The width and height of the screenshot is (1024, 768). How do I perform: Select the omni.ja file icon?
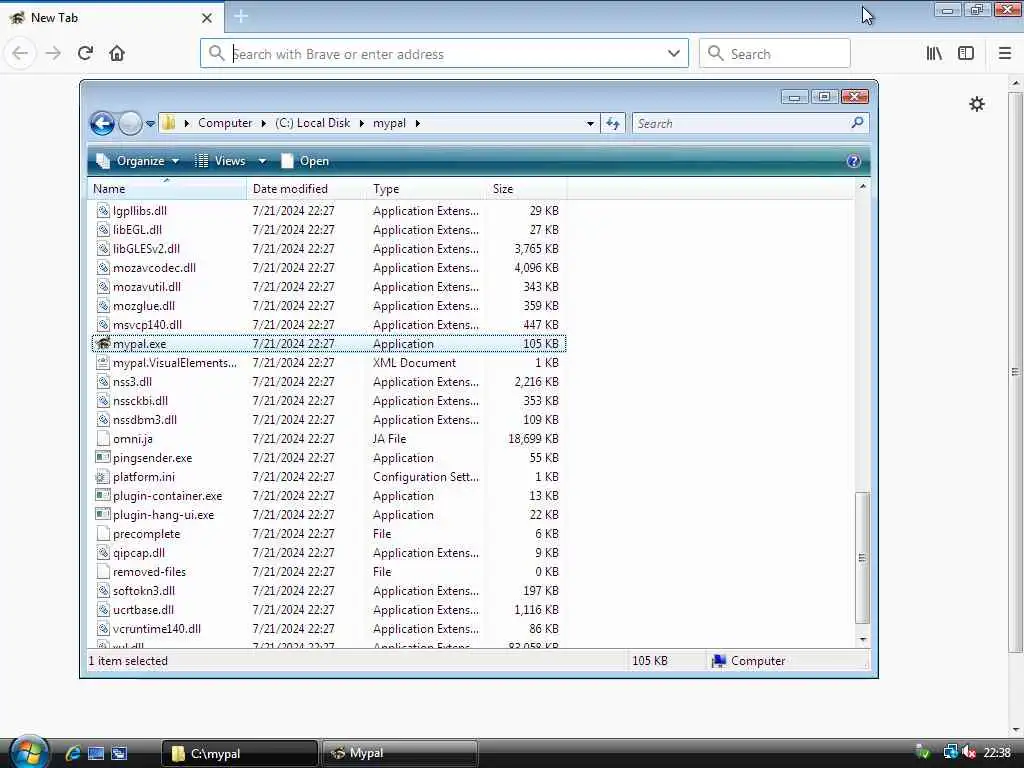tap(103, 439)
